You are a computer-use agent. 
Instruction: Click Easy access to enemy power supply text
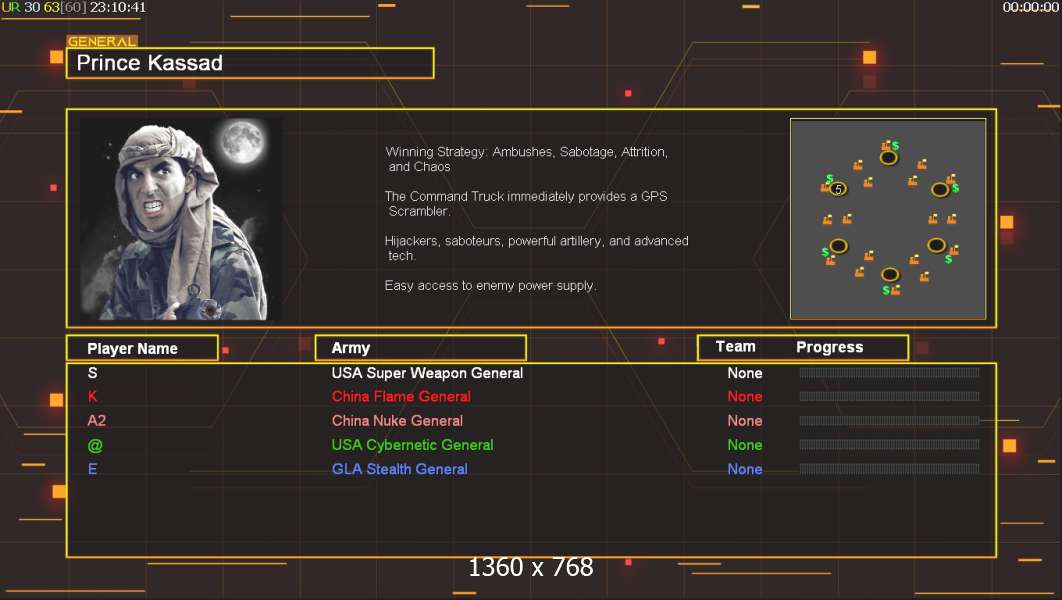pyautogui.click(x=490, y=286)
